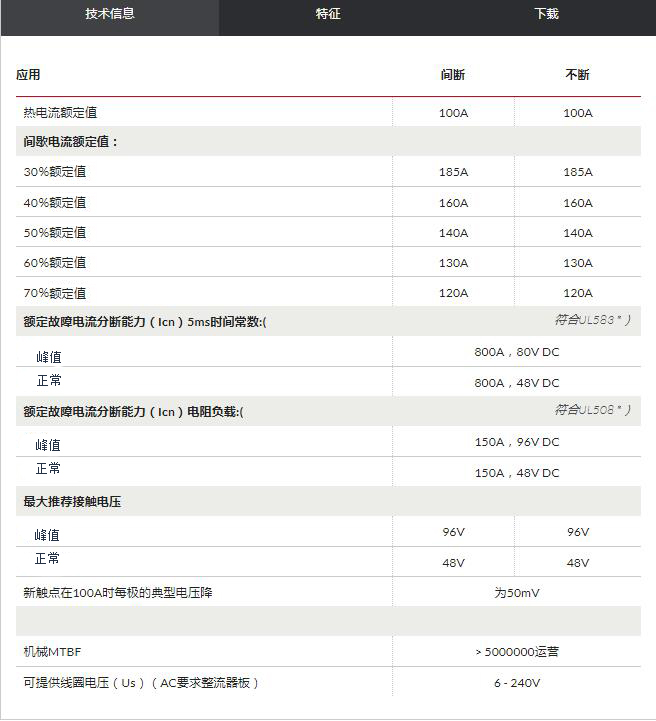Viewport: 656px width, 721px height.
Task: Switch to the 技术信息 tab
Action: point(110,14)
